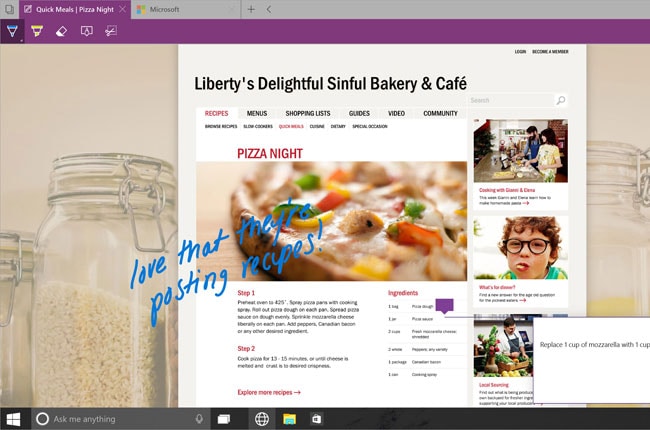Viewport: 650px width, 430px height.
Task: Click the website search input field
Action: (510, 100)
